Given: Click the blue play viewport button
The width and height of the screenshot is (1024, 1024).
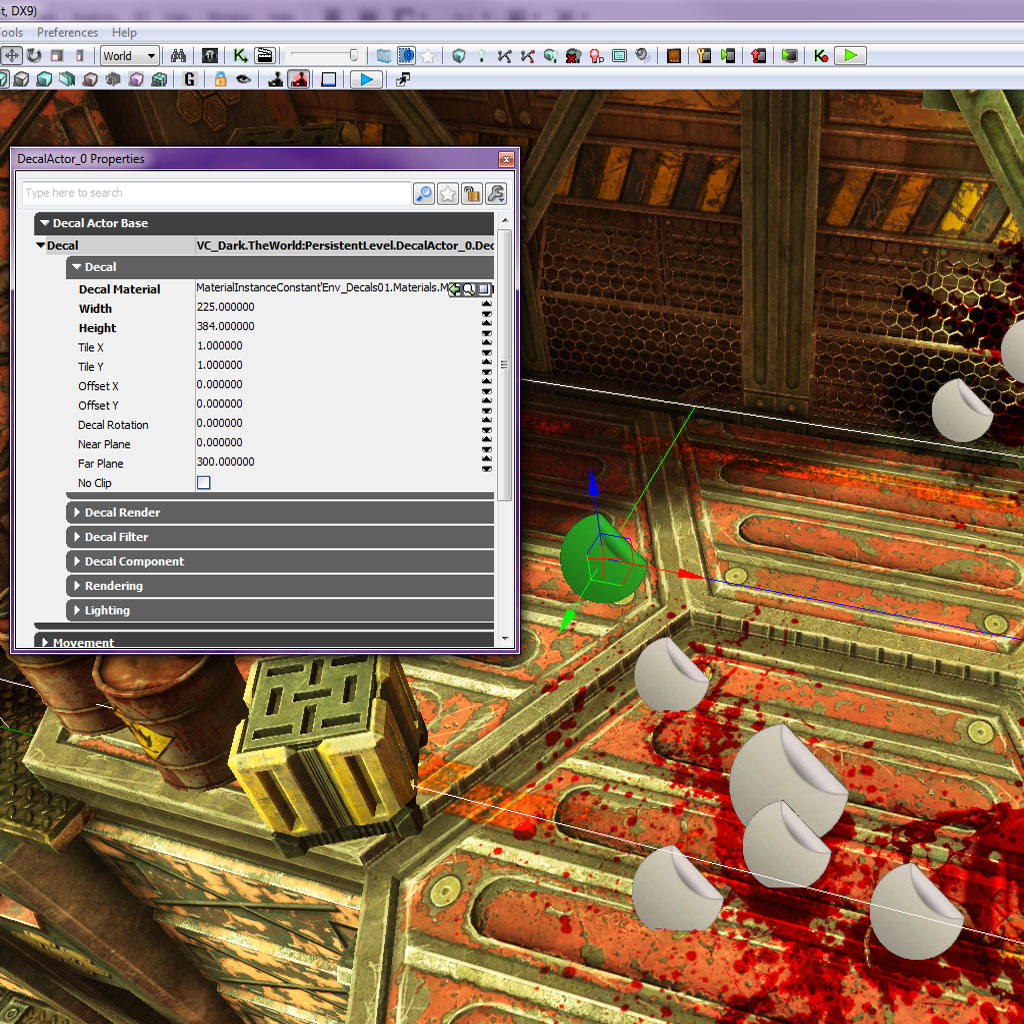Looking at the screenshot, I should (x=366, y=80).
